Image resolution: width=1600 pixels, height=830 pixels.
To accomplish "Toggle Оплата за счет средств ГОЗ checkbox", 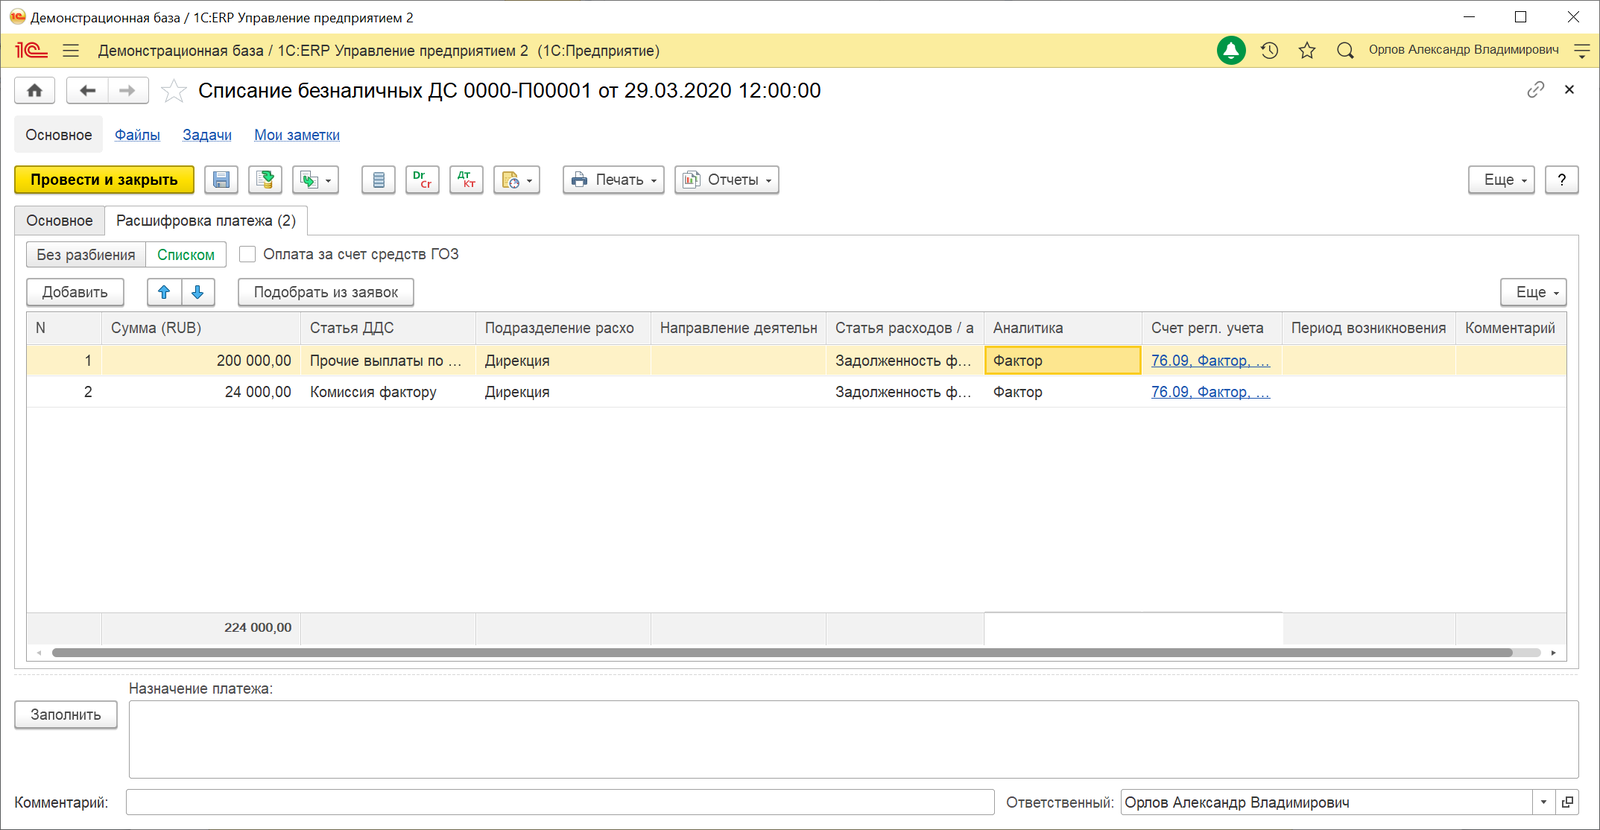I will pos(248,254).
